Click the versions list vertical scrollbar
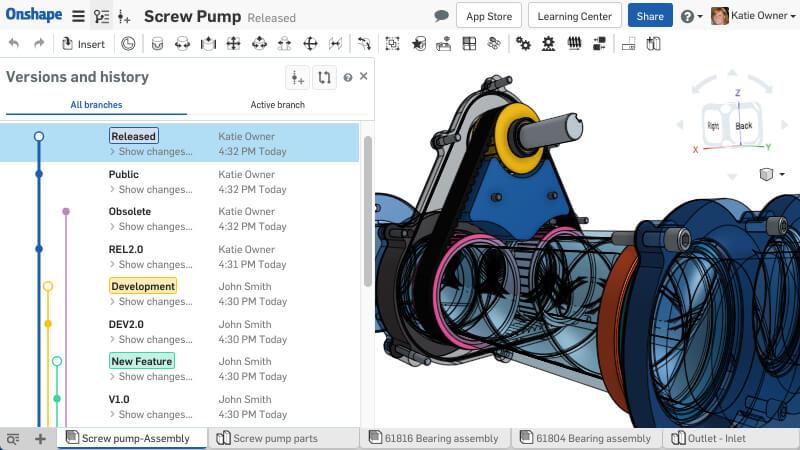Image resolution: width=800 pixels, height=450 pixels. (x=367, y=210)
